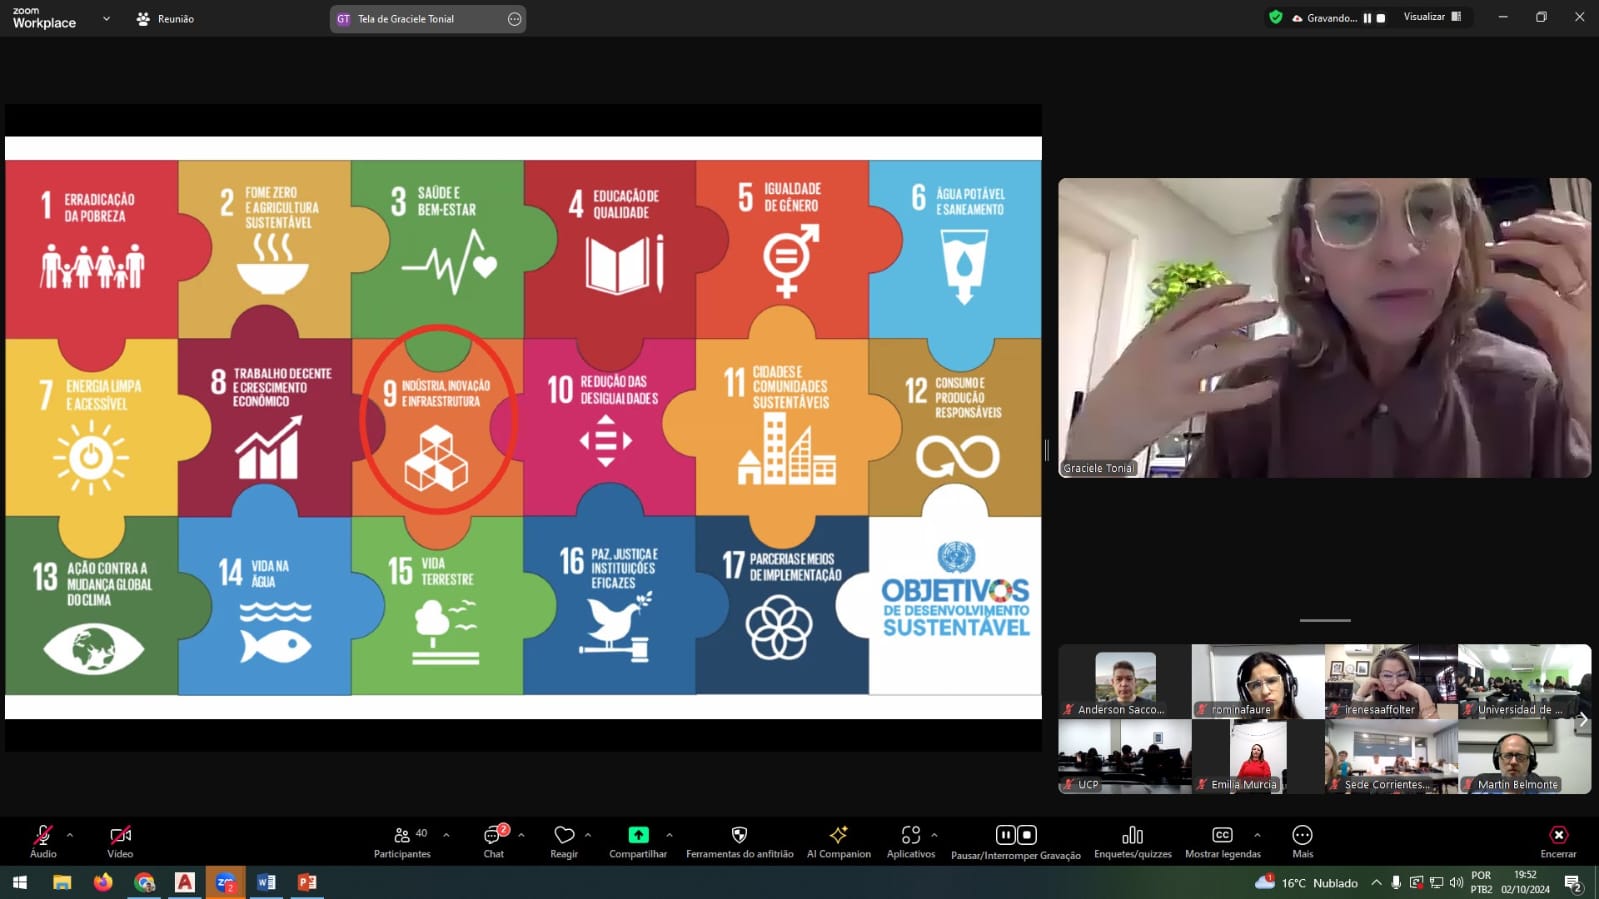Open the Aplicativos panel

(x=910, y=836)
